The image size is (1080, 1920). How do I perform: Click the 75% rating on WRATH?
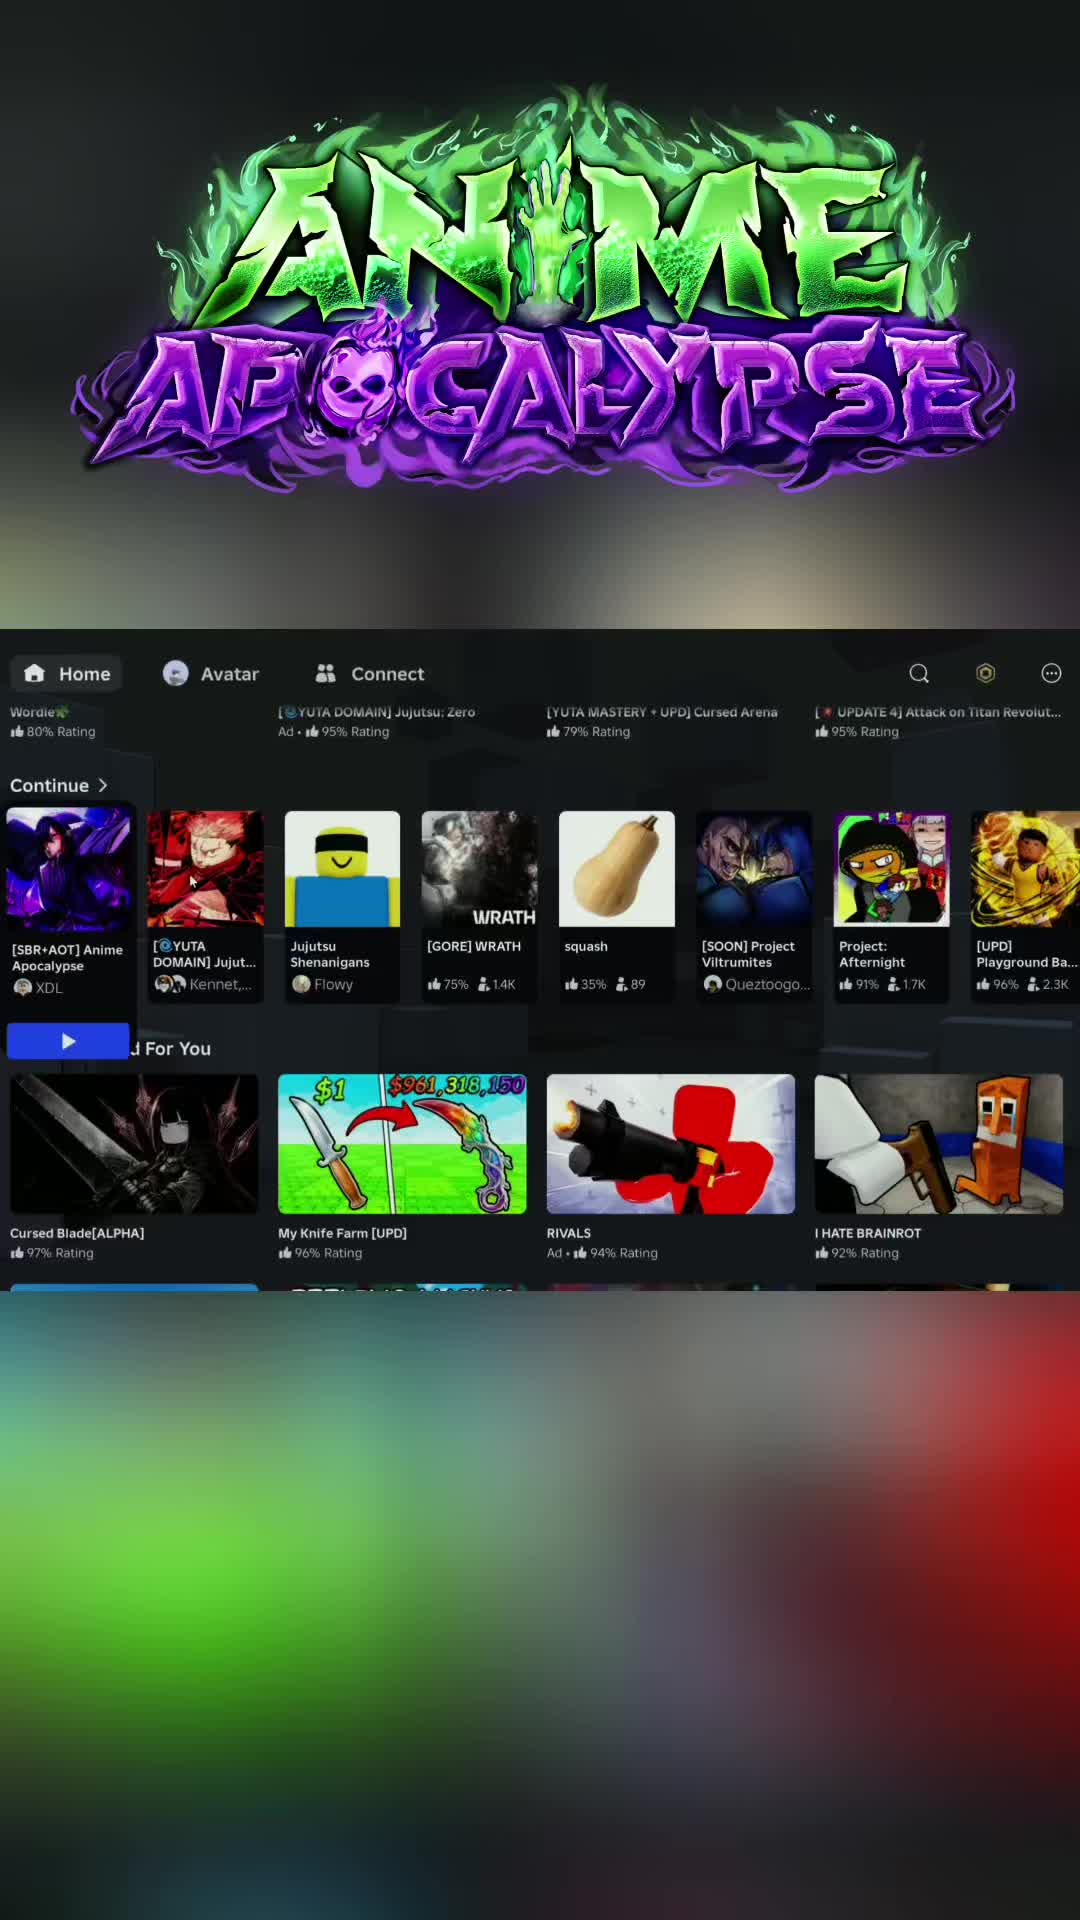pos(448,985)
